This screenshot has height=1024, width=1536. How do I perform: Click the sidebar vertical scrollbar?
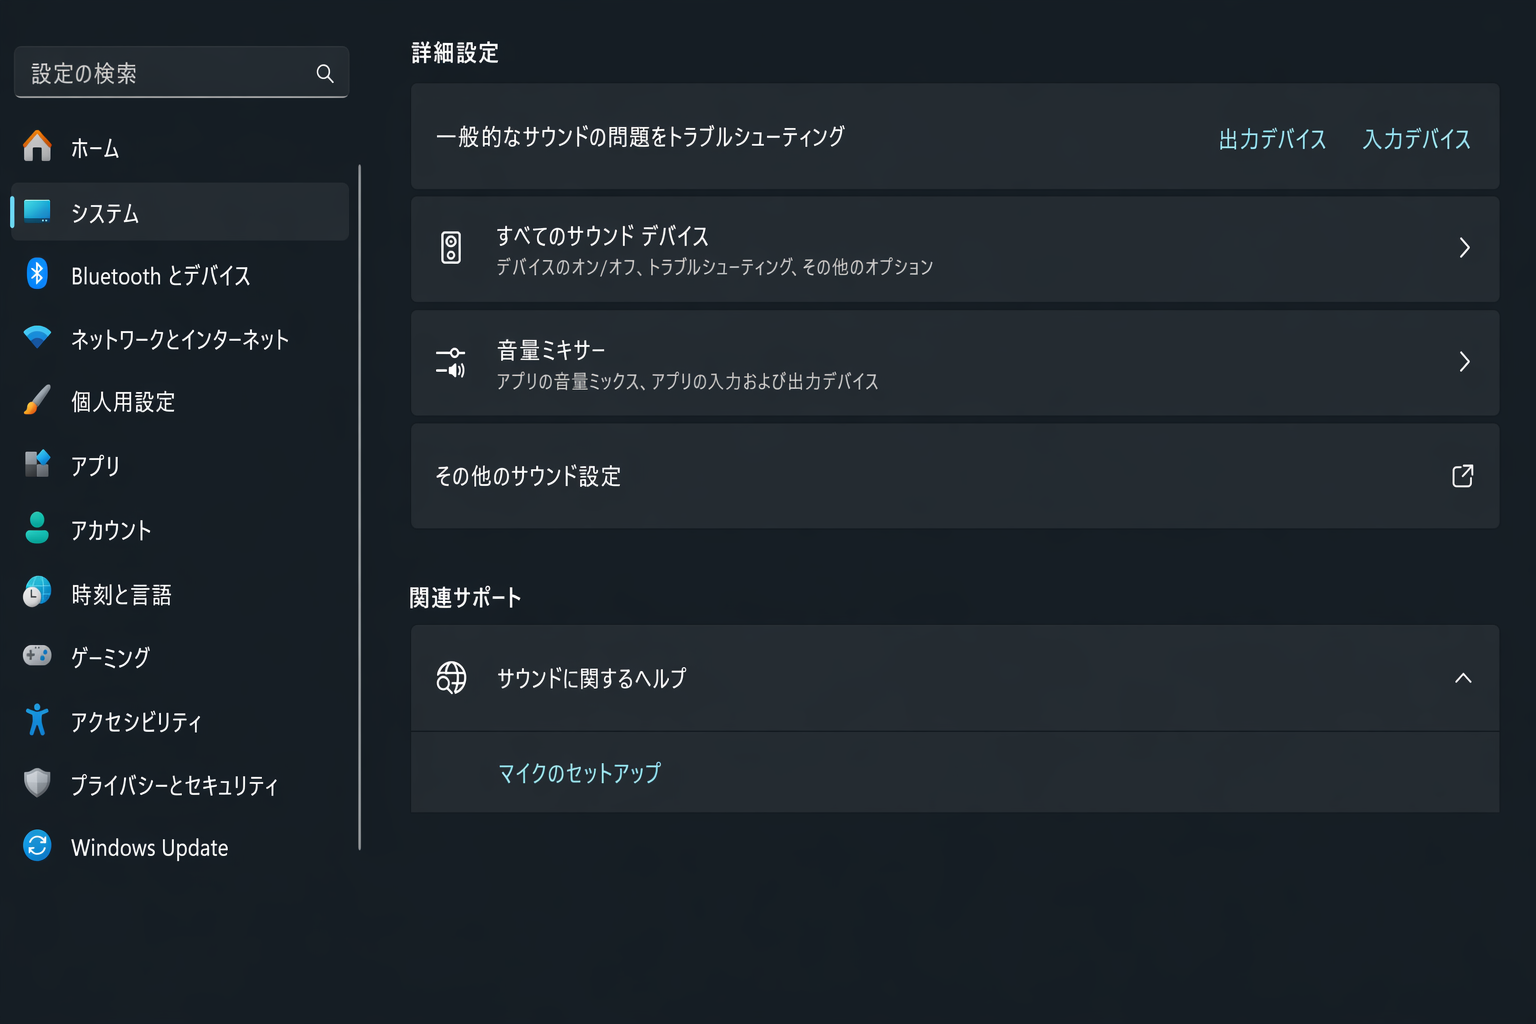point(359,508)
